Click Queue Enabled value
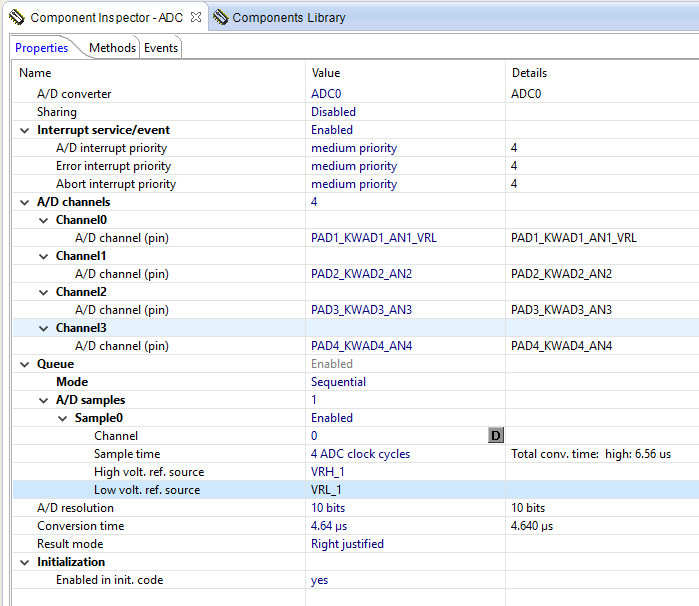 click(332, 364)
